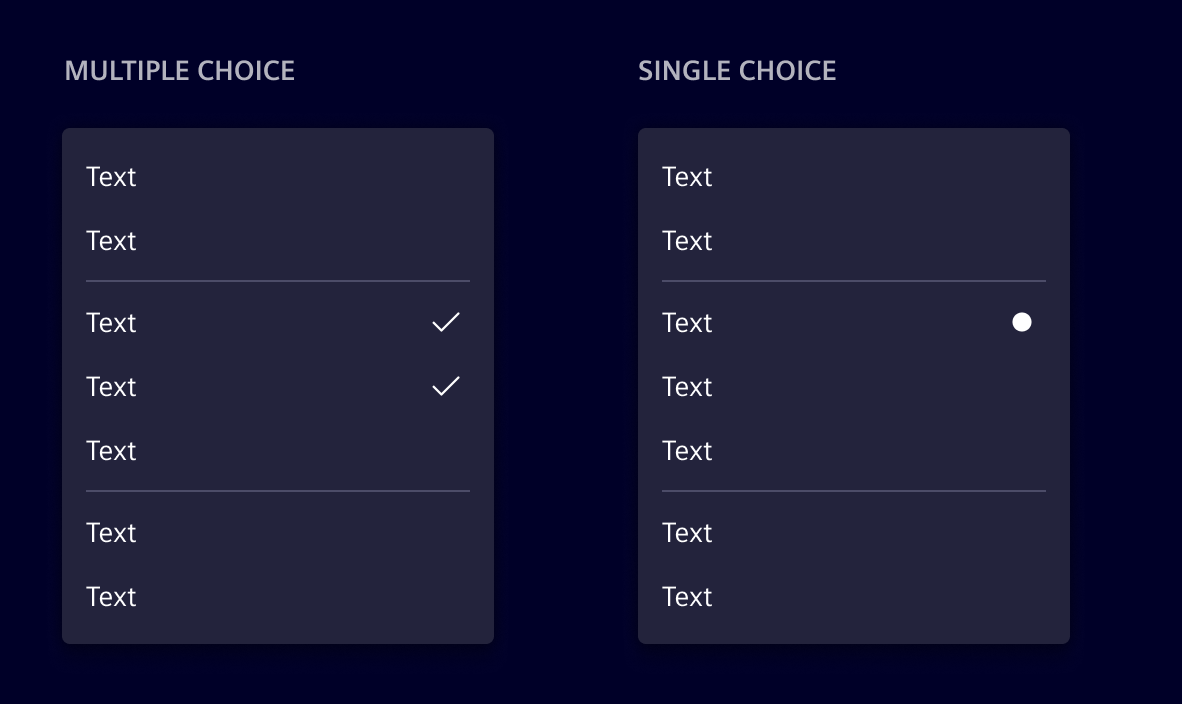Click the MULTIPLE CHOICE heading
1182x704 pixels.
point(180,71)
